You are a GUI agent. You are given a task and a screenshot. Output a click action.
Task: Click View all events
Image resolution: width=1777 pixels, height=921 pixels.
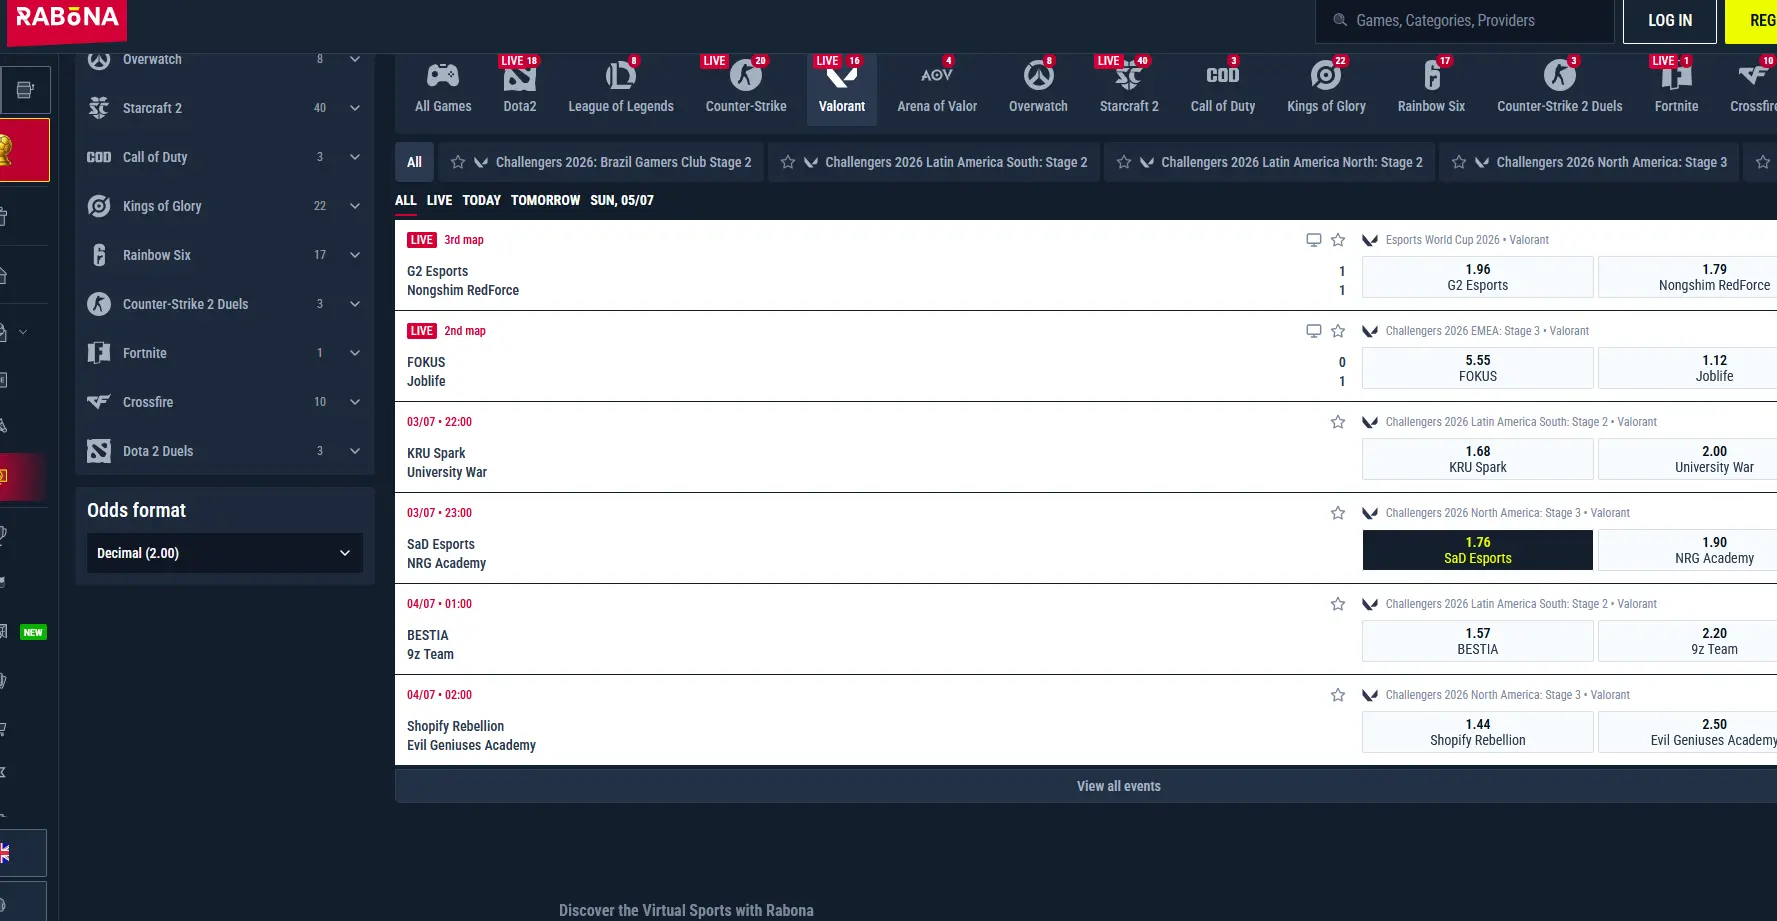(x=1118, y=786)
